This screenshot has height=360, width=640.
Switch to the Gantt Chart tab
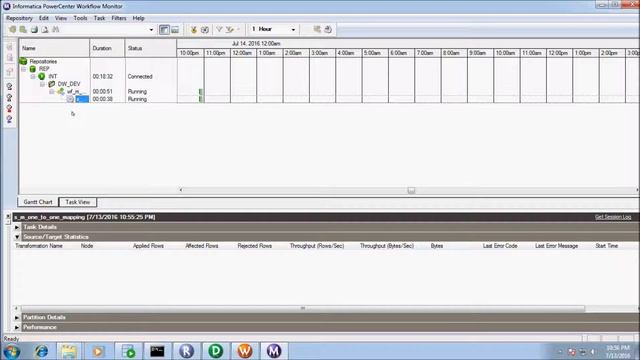38,202
